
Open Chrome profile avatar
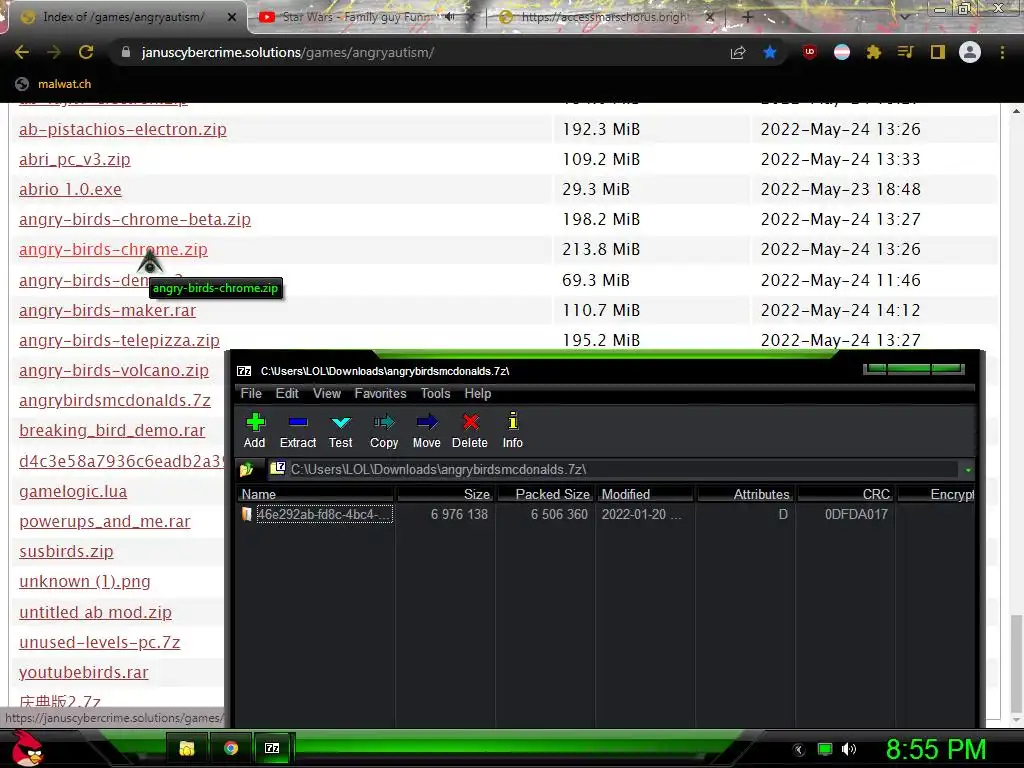(970, 52)
